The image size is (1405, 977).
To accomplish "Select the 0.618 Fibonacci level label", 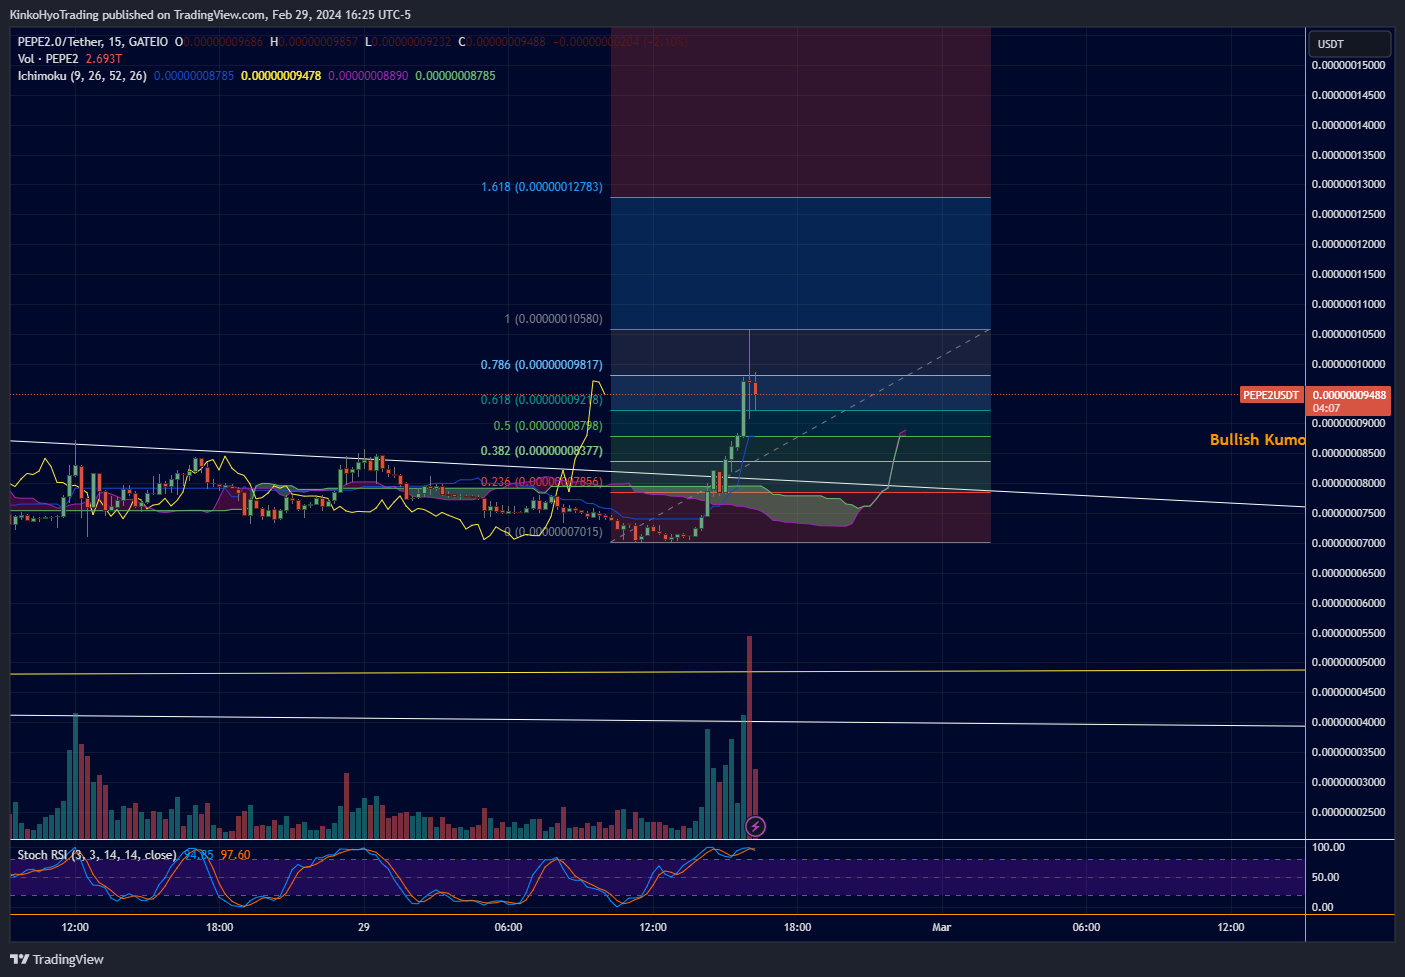I will 542,399.
